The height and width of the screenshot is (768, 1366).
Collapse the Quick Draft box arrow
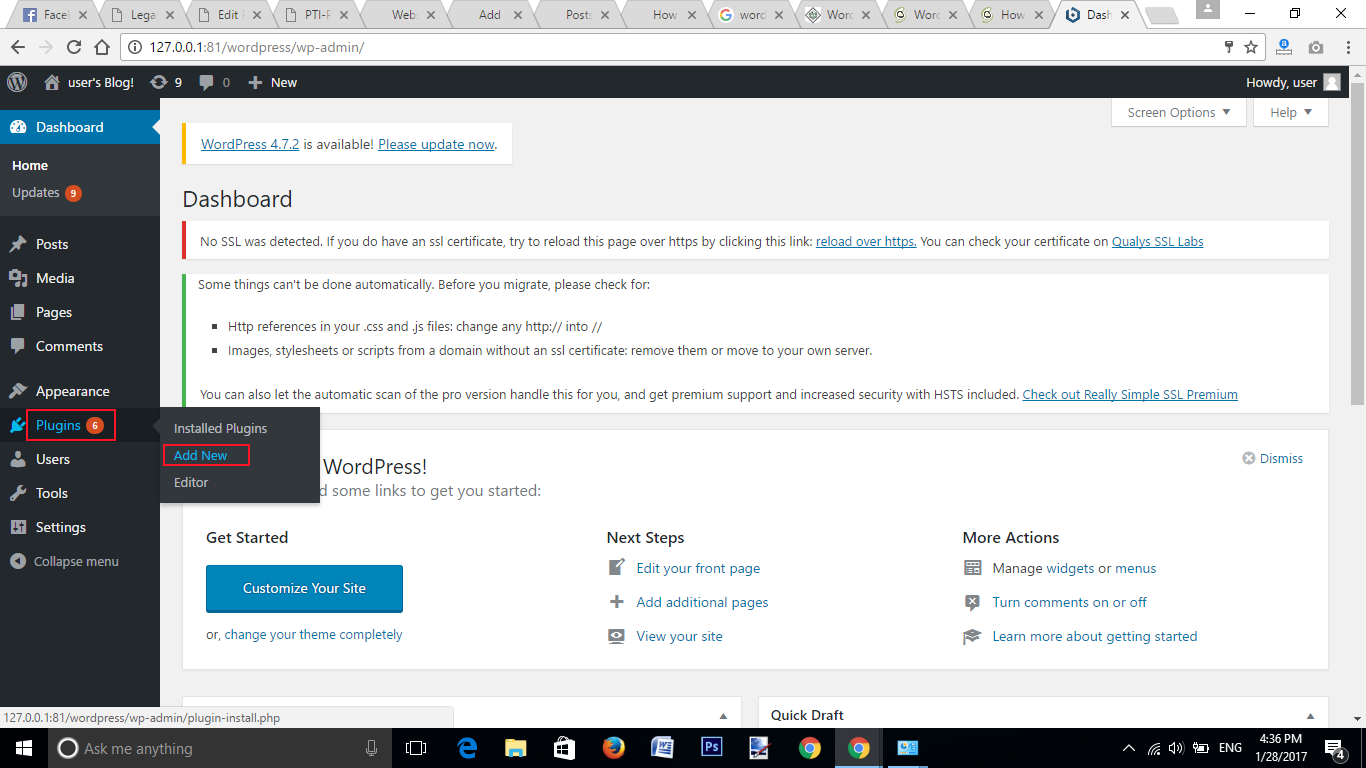coord(1310,715)
